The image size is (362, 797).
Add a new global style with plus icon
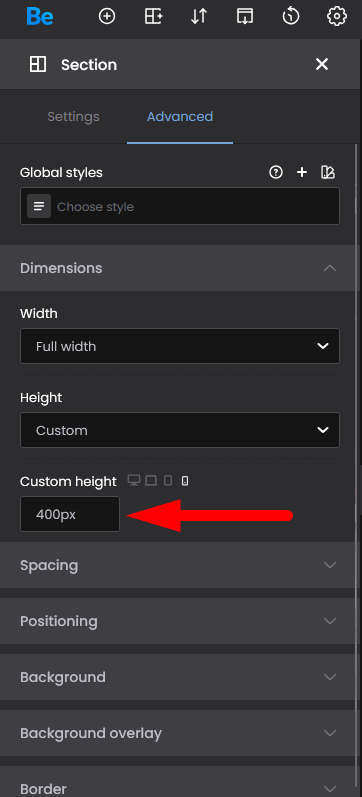tap(302, 172)
